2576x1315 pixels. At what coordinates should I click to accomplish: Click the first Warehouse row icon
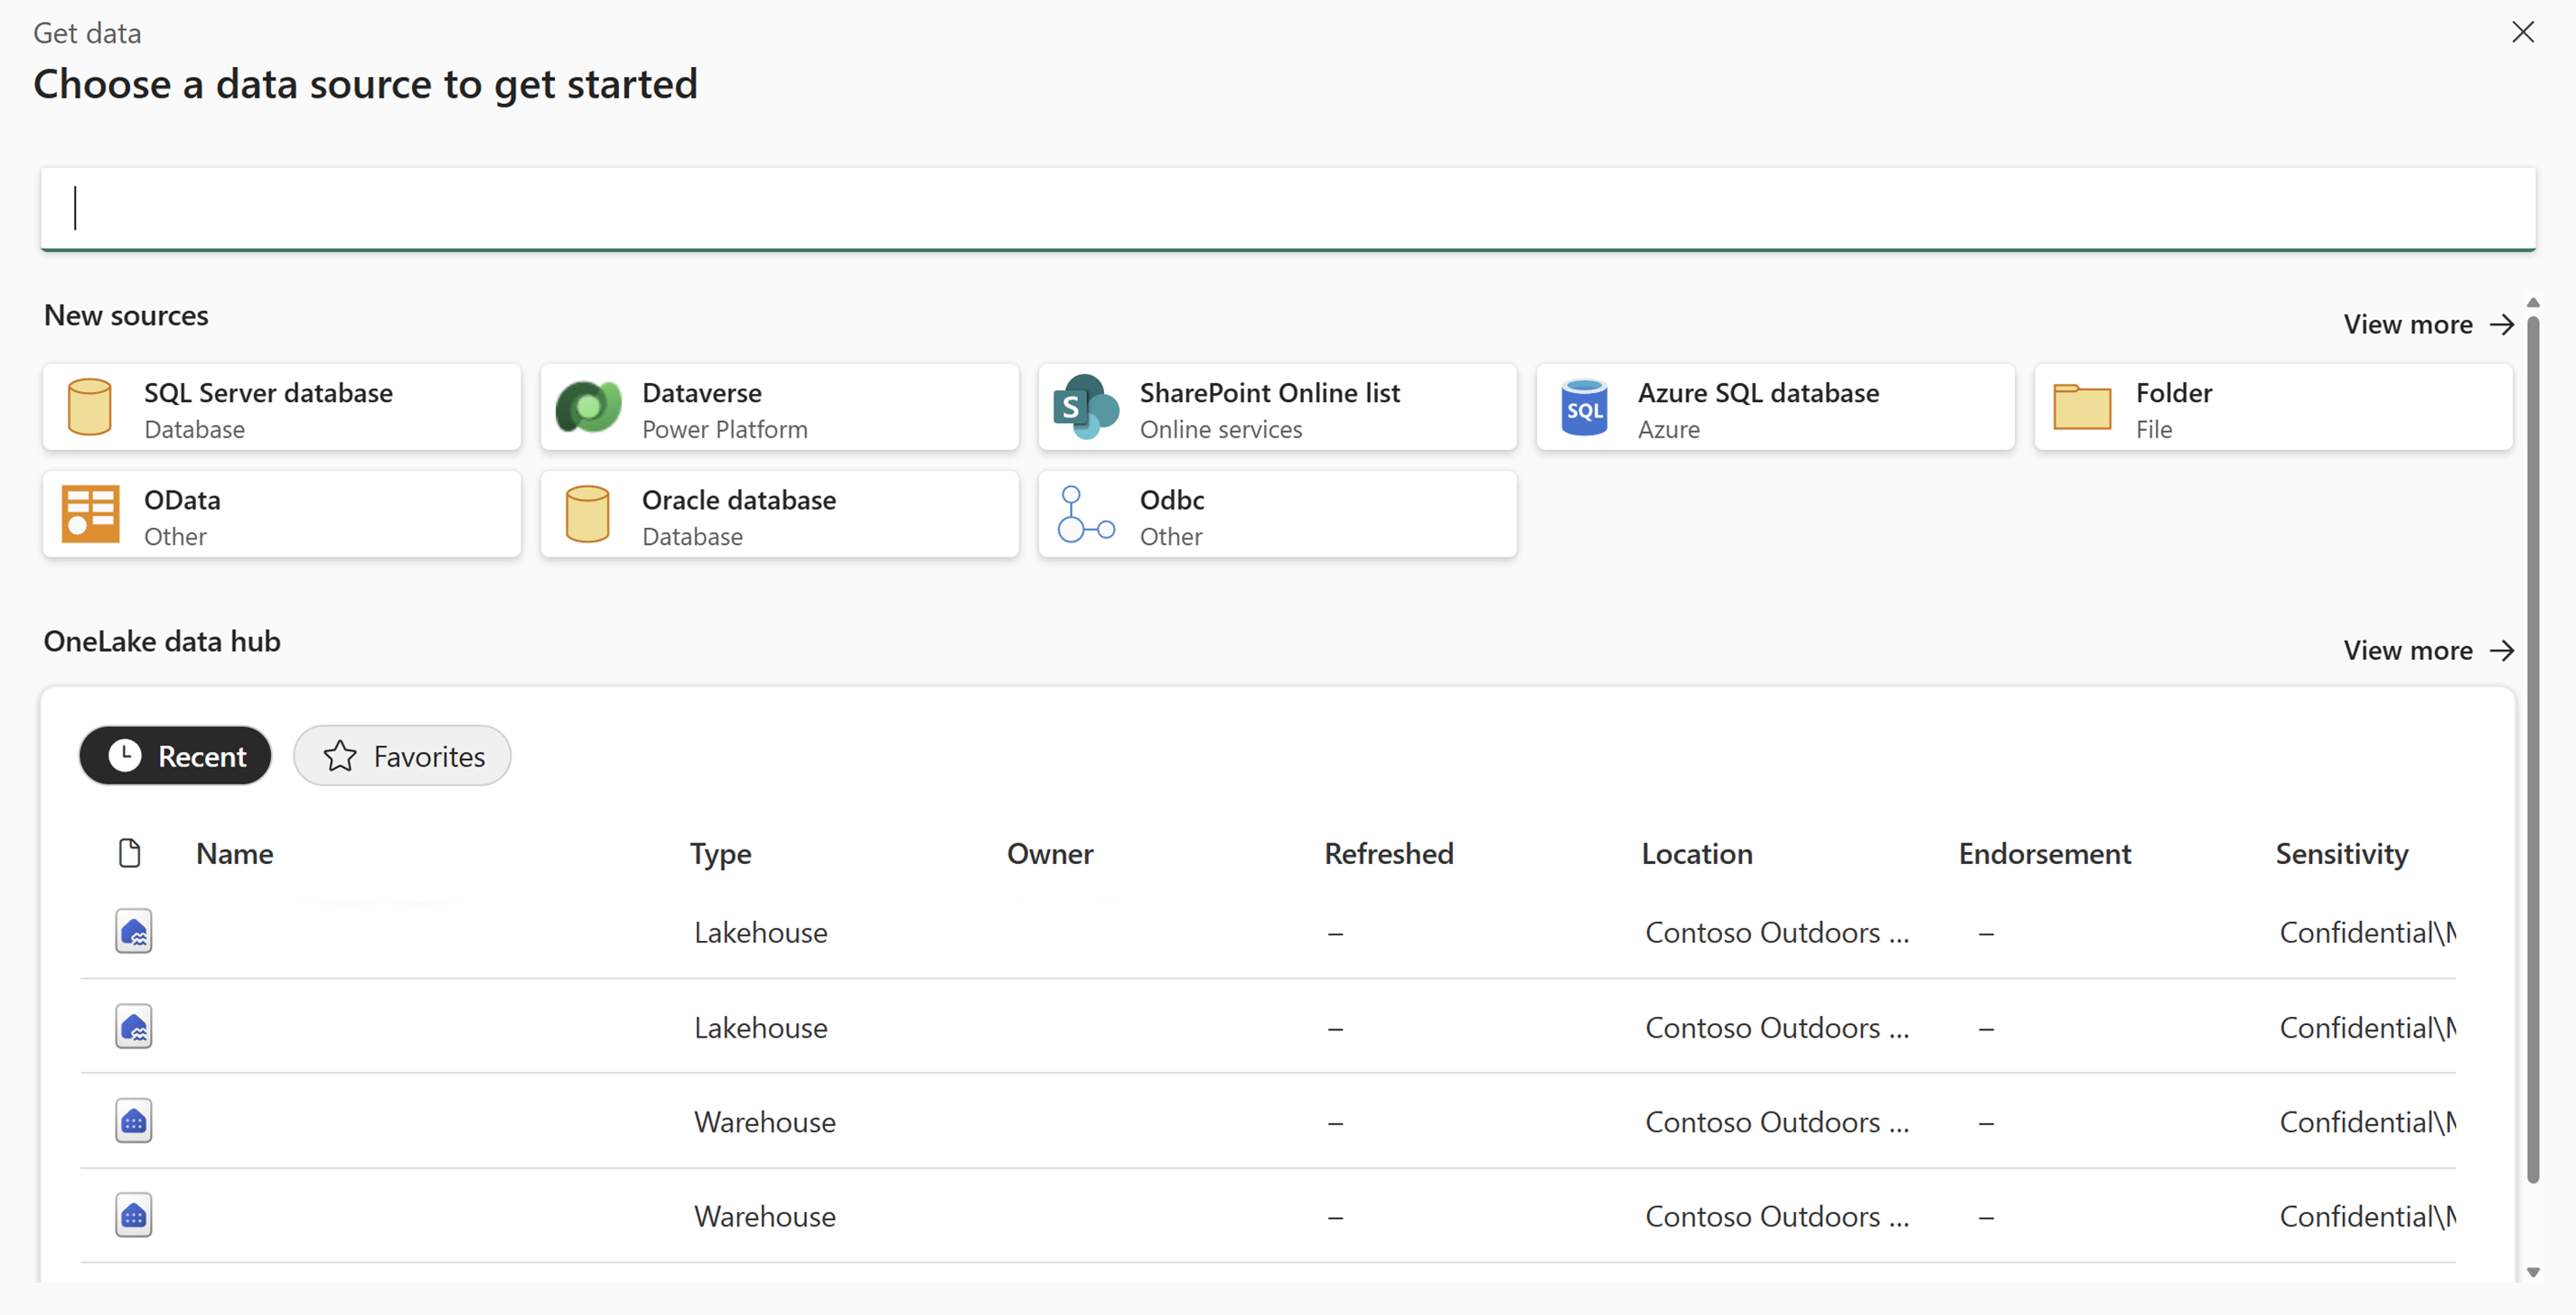[133, 1121]
